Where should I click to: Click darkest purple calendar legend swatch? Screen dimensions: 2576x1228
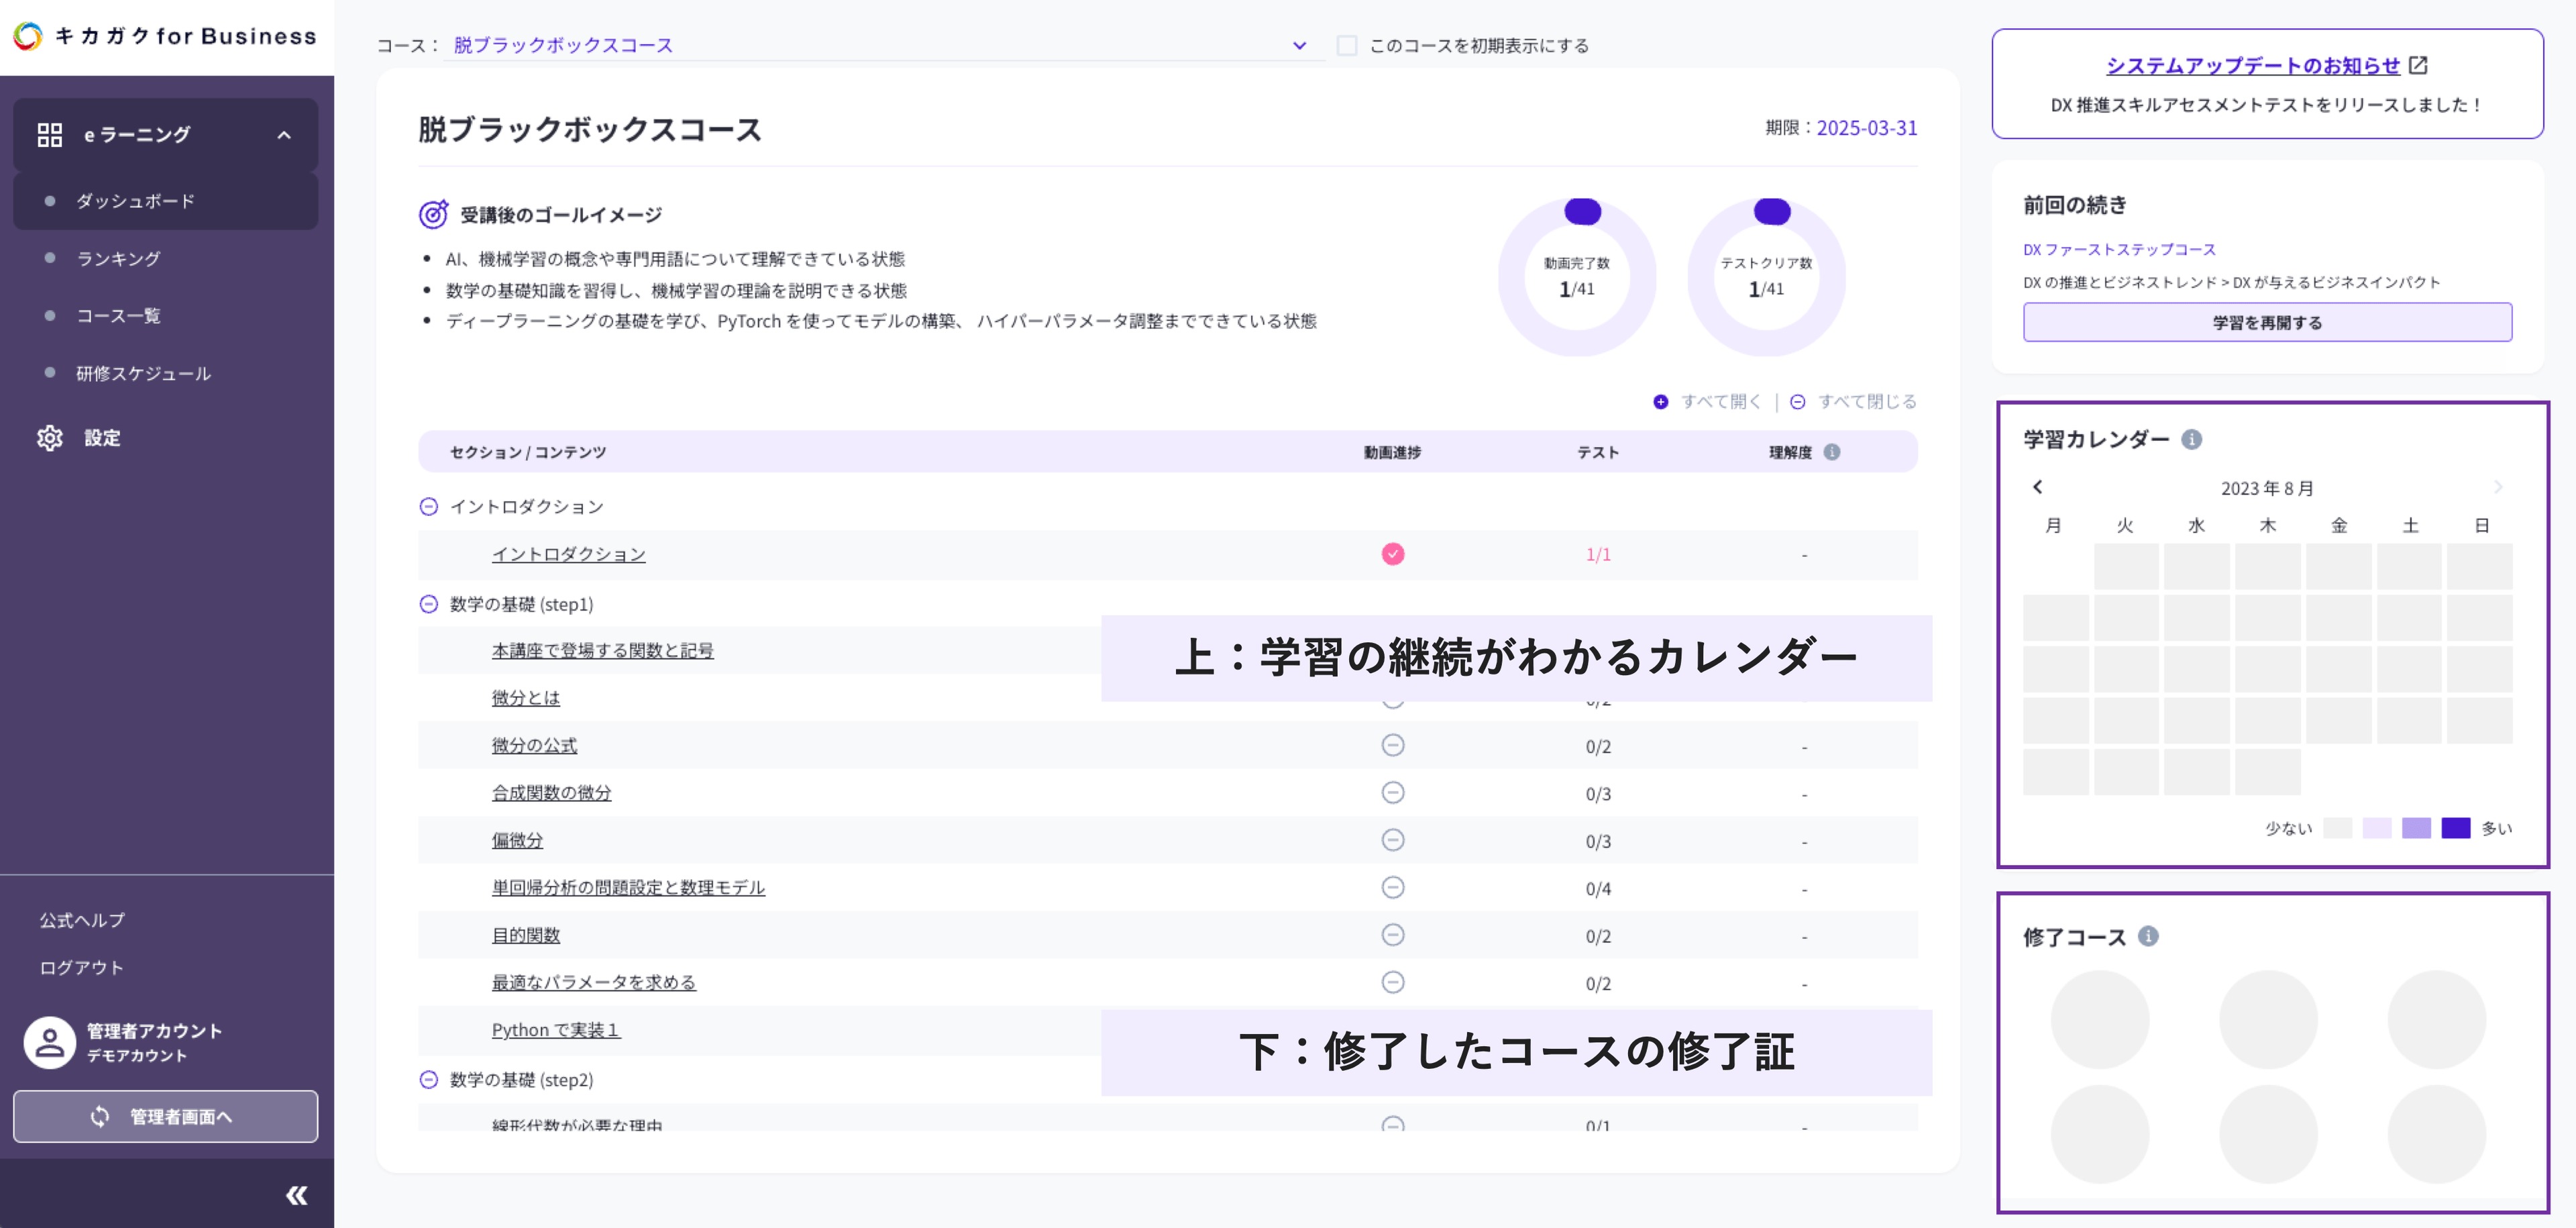point(2455,828)
